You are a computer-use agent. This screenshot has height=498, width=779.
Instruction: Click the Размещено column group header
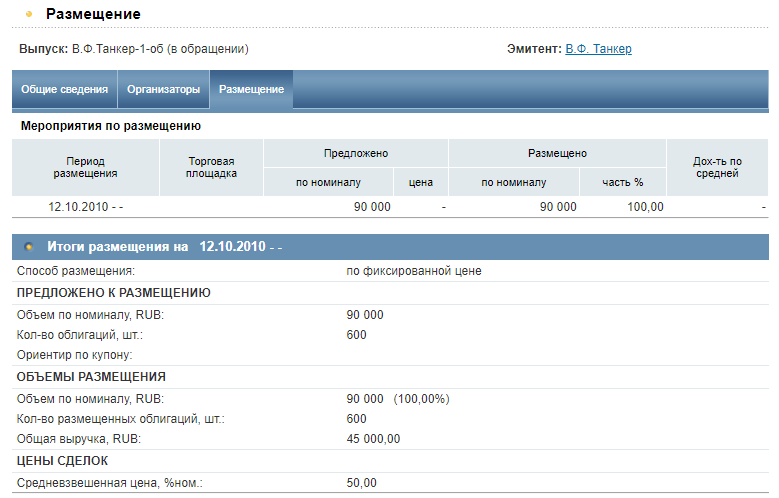pos(556,153)
